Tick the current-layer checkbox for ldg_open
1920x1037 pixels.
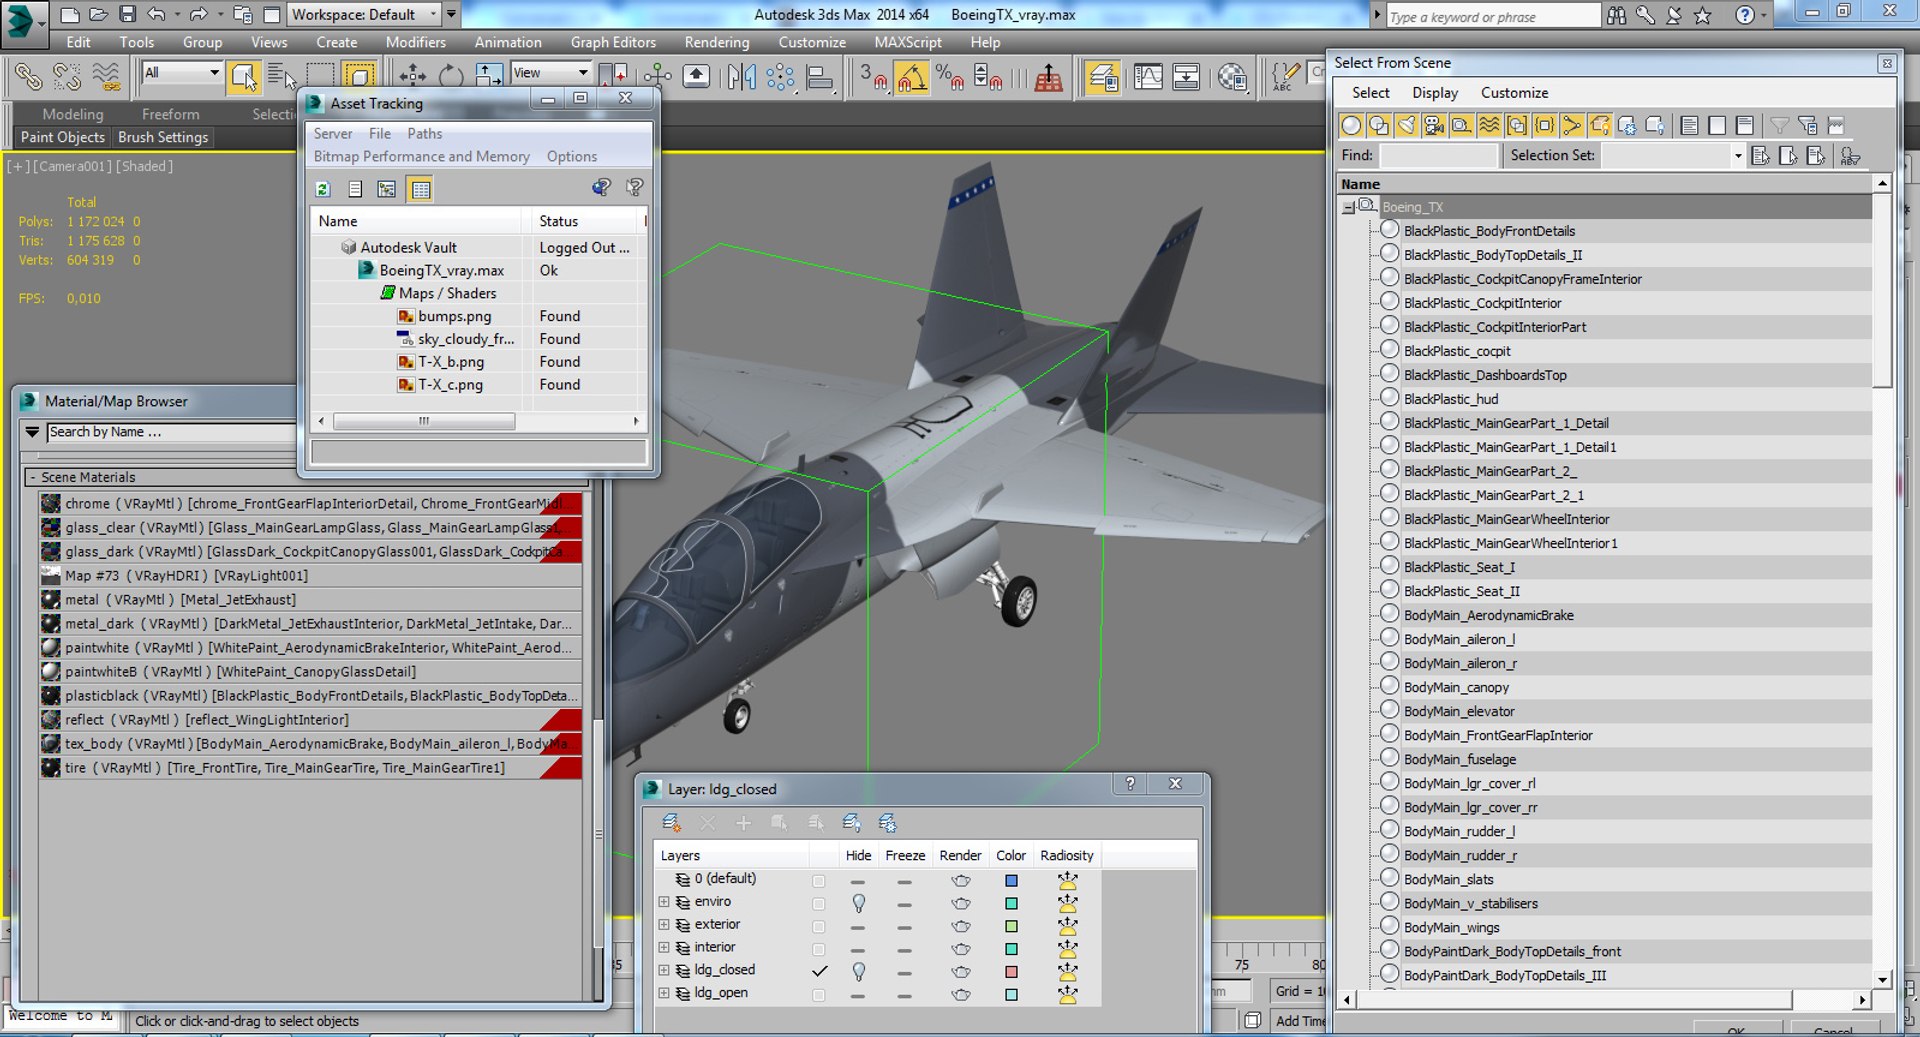(819, 995)
